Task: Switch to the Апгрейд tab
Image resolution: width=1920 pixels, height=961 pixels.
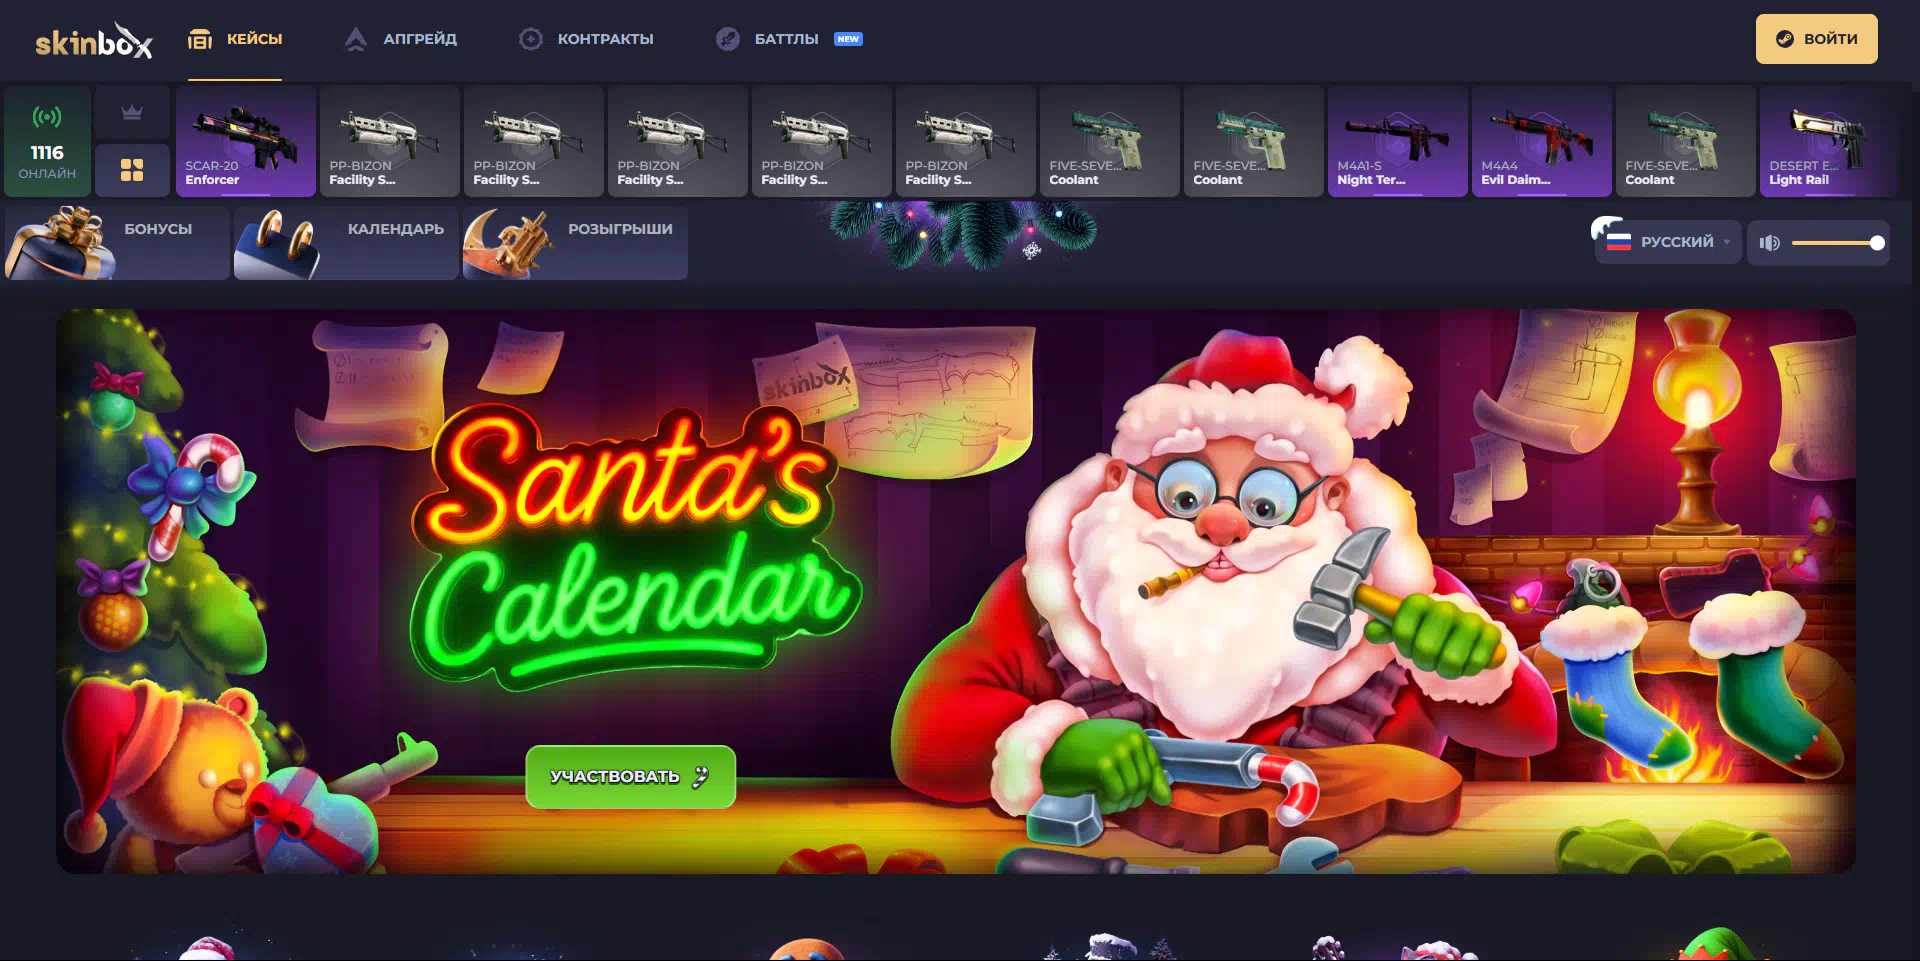Action: coord(401,39)
